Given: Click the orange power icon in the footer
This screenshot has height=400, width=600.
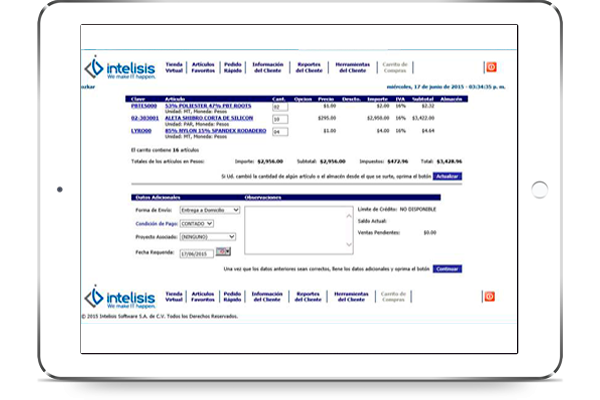Looking at the screenshot, I should [x=490, y=296].
